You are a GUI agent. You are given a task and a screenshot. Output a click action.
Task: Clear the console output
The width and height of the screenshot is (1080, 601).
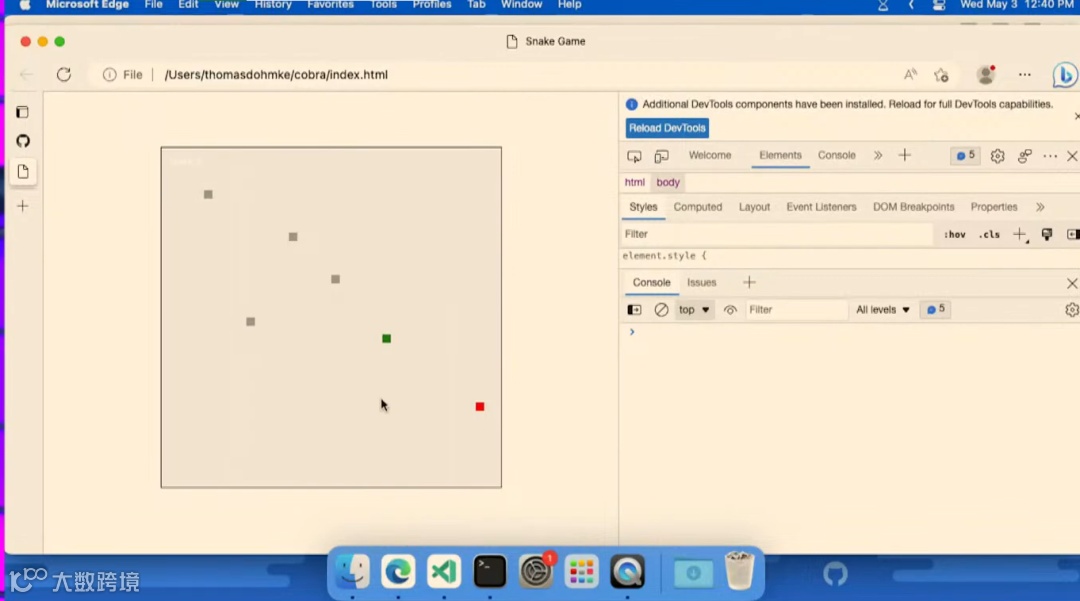pyautogui.click(x=661, y=310)
